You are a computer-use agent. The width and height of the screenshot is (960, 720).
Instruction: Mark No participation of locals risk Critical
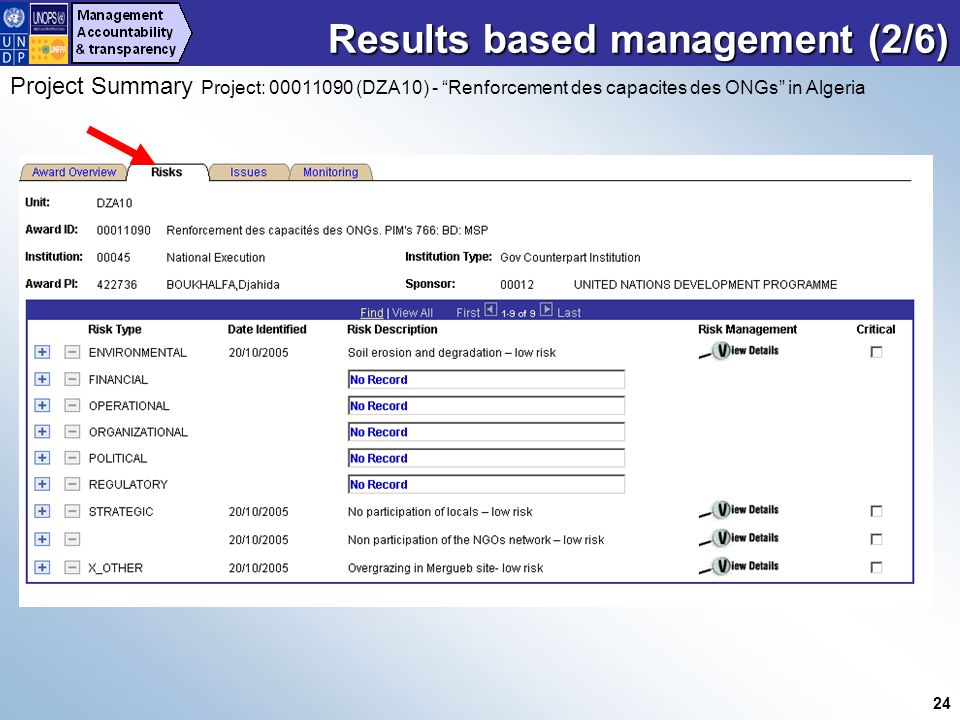point(876,511)
